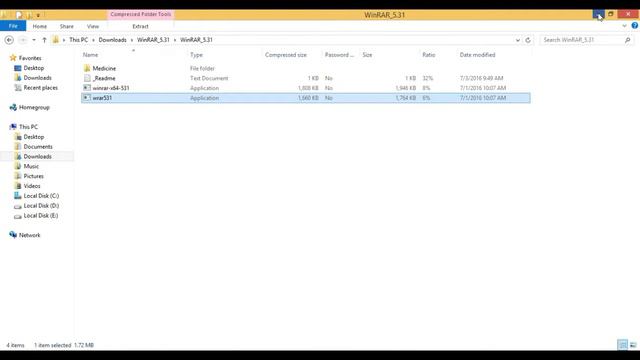Expand subfolders after Downloads breadcrumb
The height and width of the screenshot is (360, 640).
click(132, 40)
